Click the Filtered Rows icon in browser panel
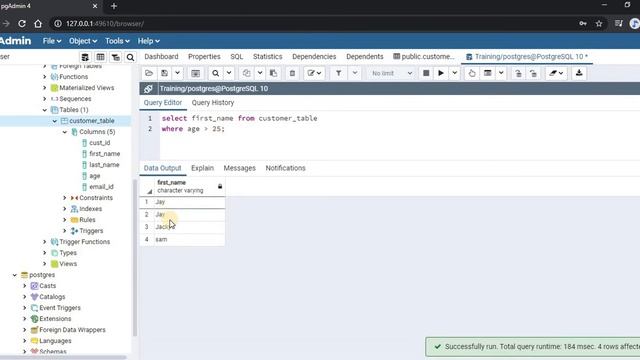This screenshot has height=360, width=640. click(116, 57)
